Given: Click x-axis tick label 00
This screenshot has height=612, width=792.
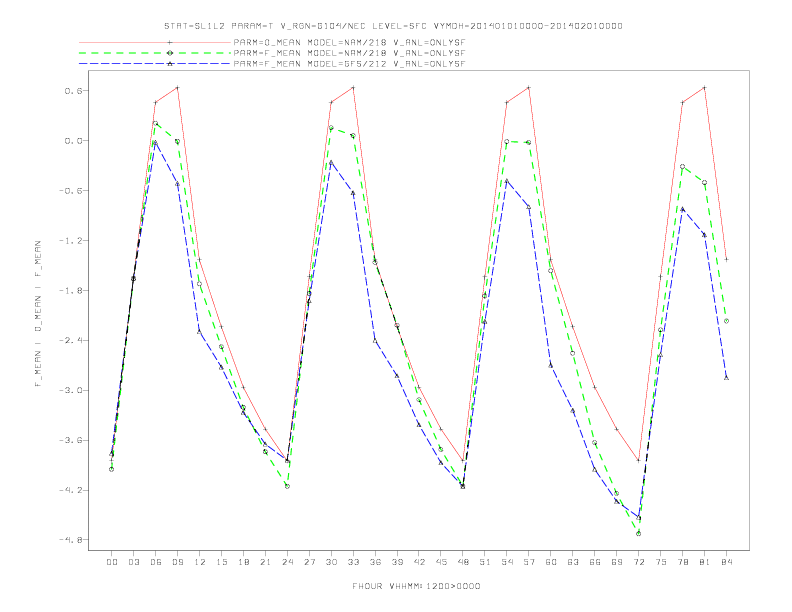Looking at the screenshot, I should pyautogui.click(x=112, y=562).
